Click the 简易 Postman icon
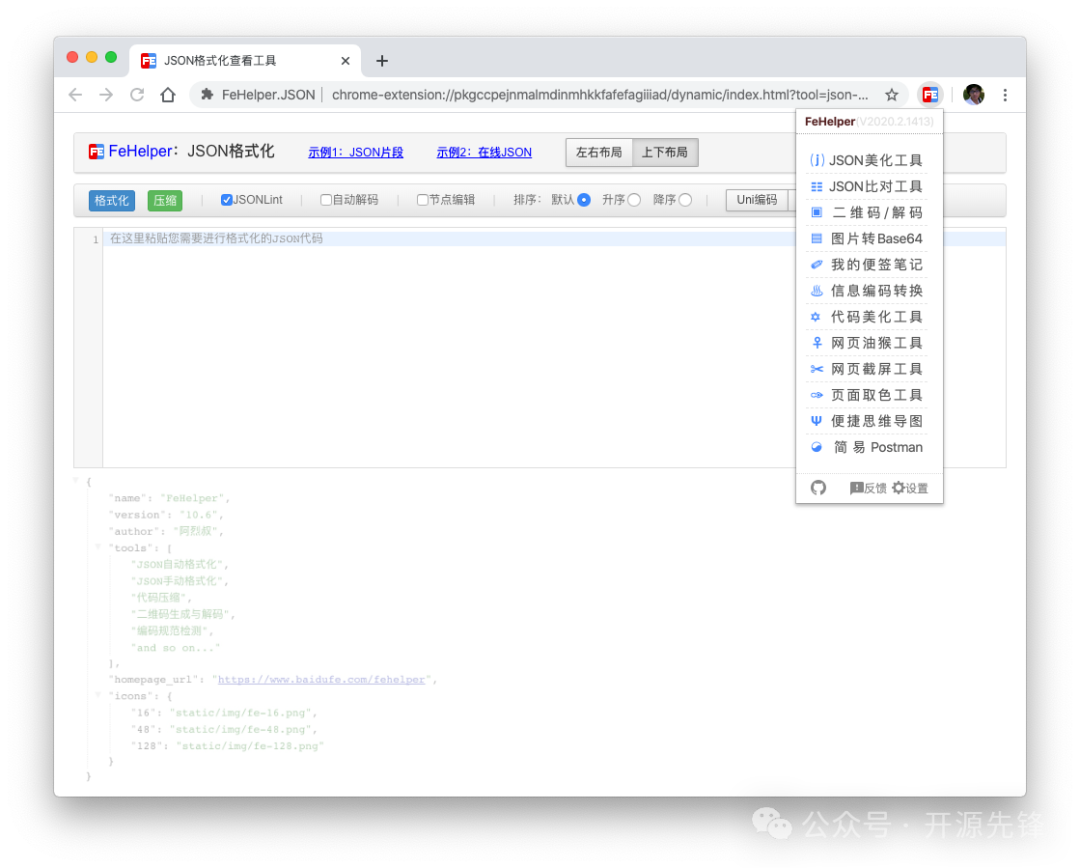The height and width of the screenshot is (868, 1080). (816, 447)
